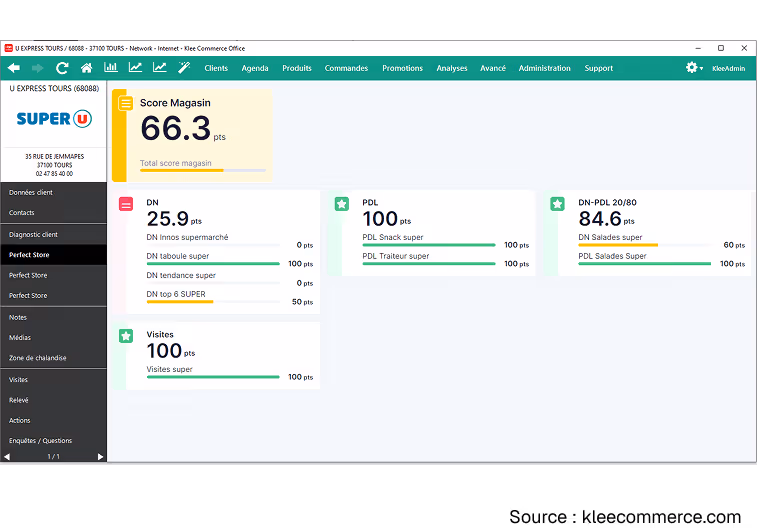Open the bar chart icon in toolbar

pyautogui.click(x=111, y=68)
